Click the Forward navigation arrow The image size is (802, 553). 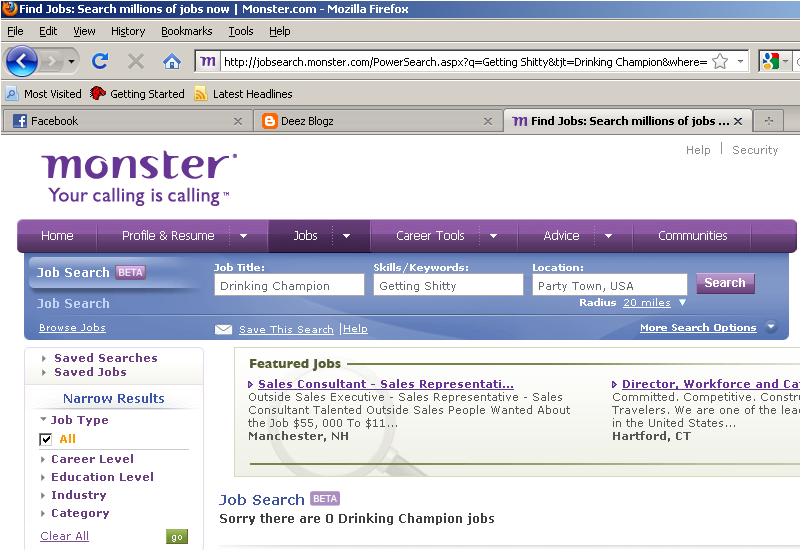51,62
